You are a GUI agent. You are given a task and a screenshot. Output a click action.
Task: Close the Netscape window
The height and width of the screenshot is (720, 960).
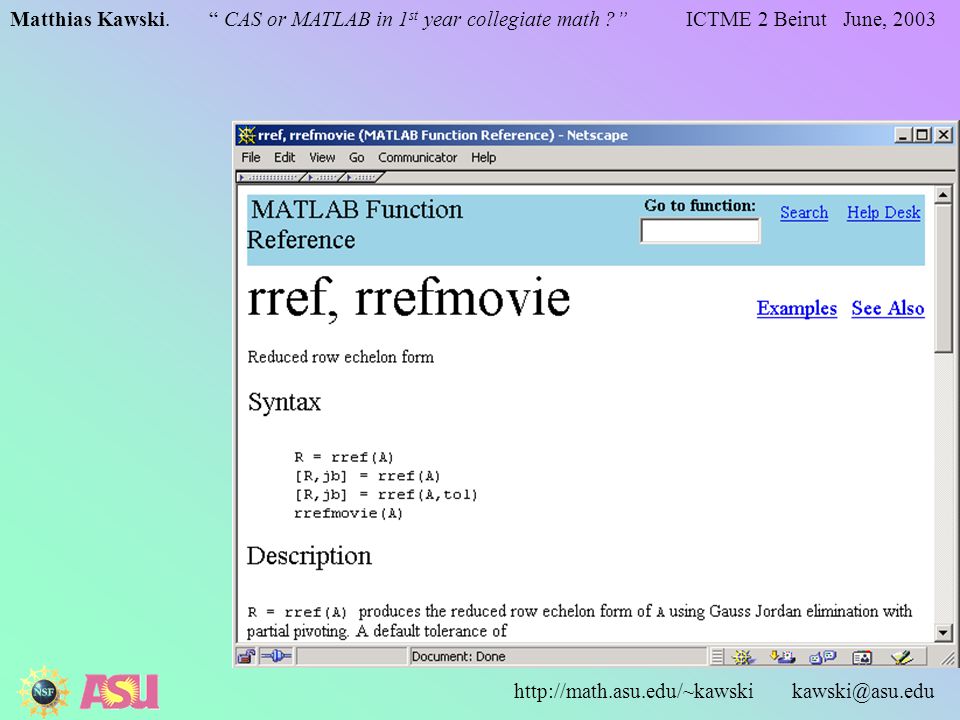click(944, 135)
